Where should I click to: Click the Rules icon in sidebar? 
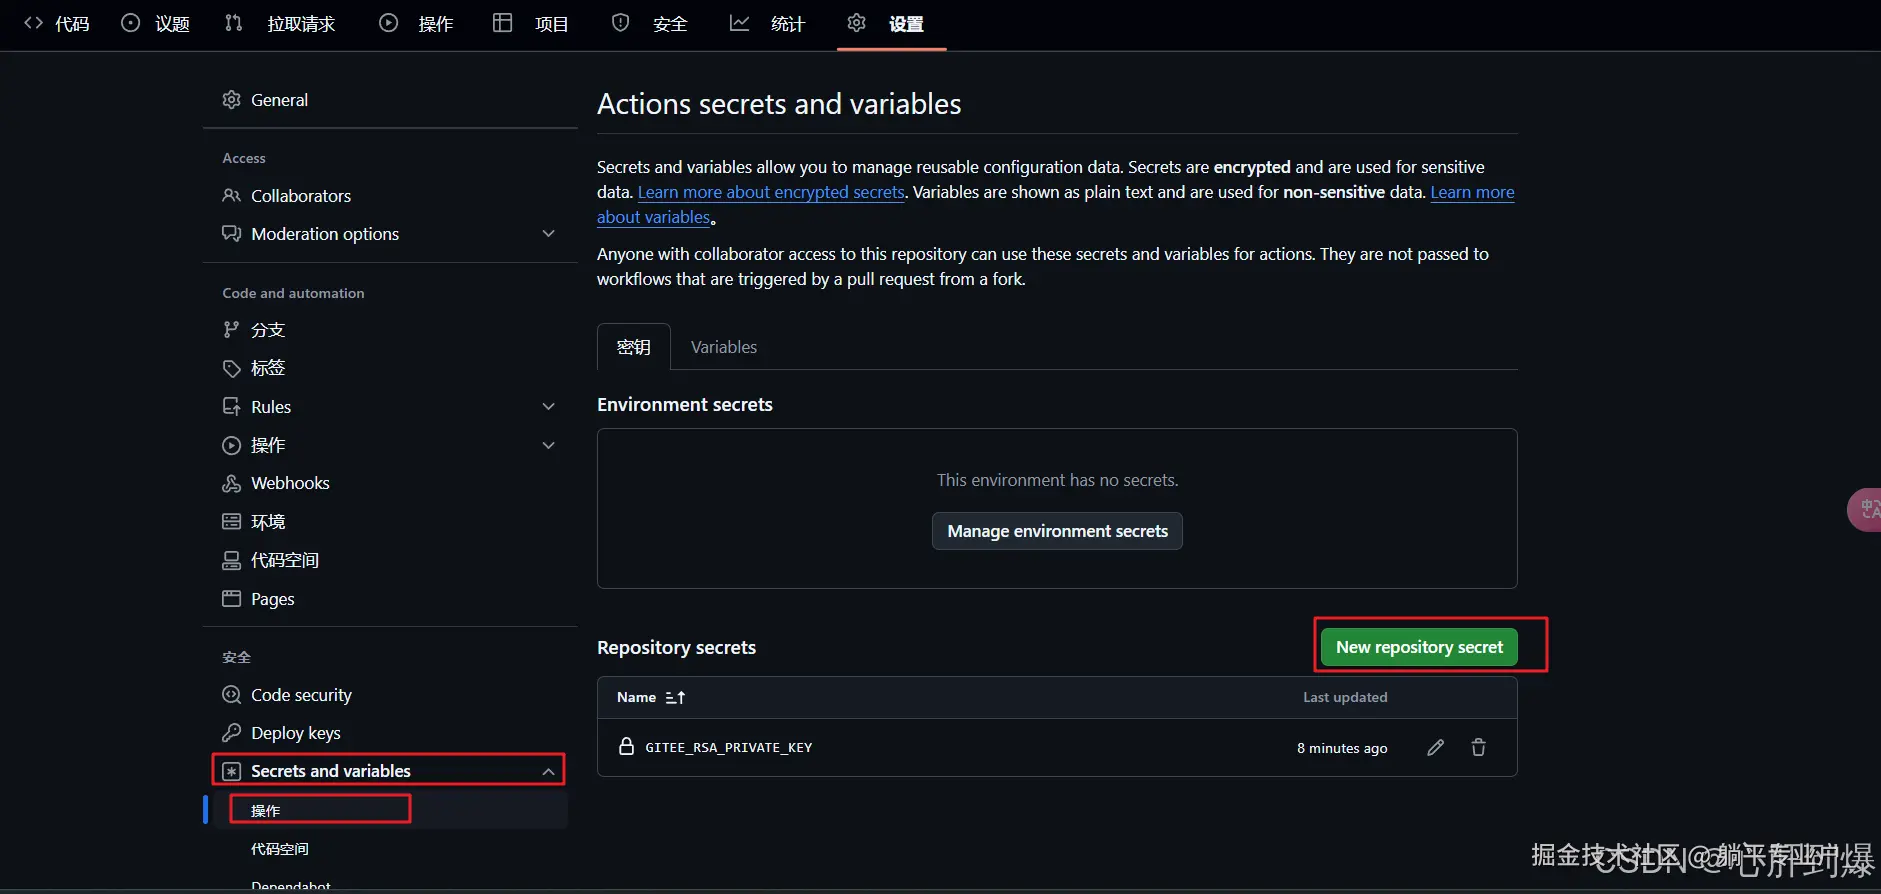pos(231,407)
